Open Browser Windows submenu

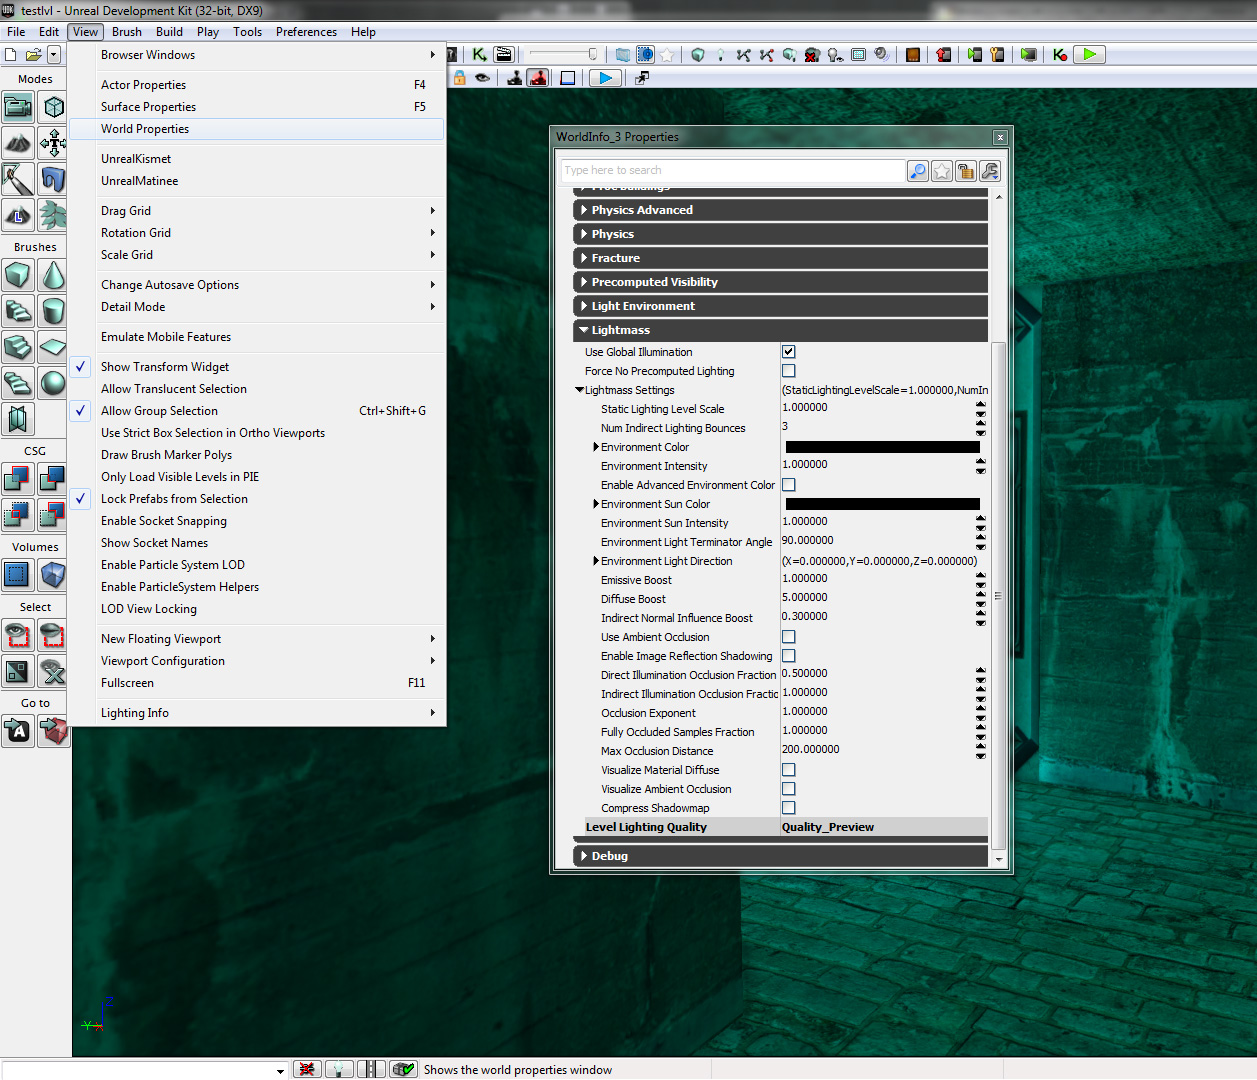click(257, 55)
